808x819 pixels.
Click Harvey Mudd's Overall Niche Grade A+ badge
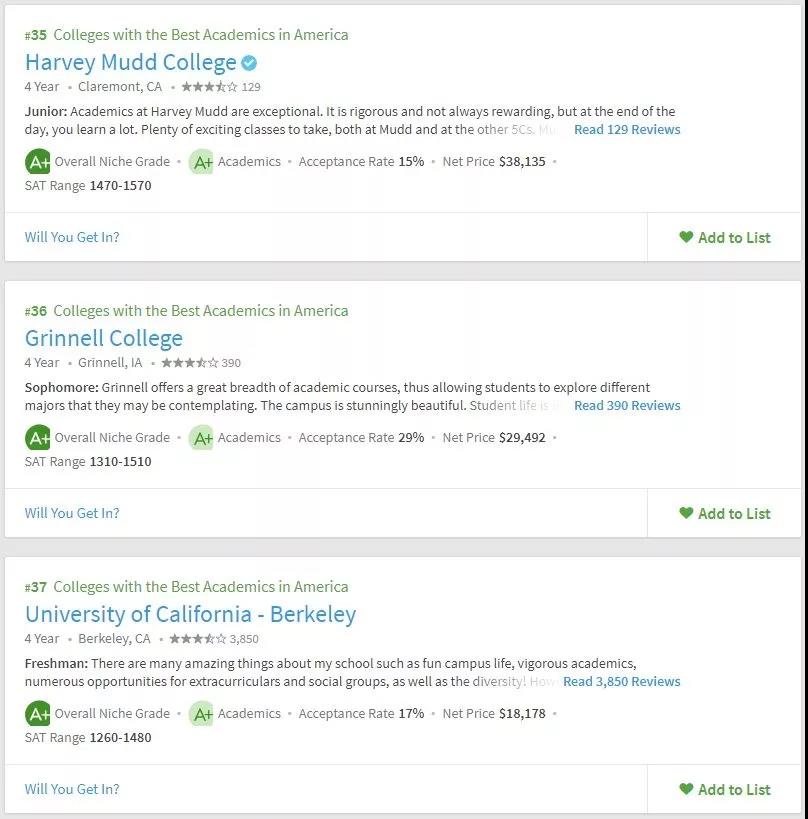[x=38, y=162]
